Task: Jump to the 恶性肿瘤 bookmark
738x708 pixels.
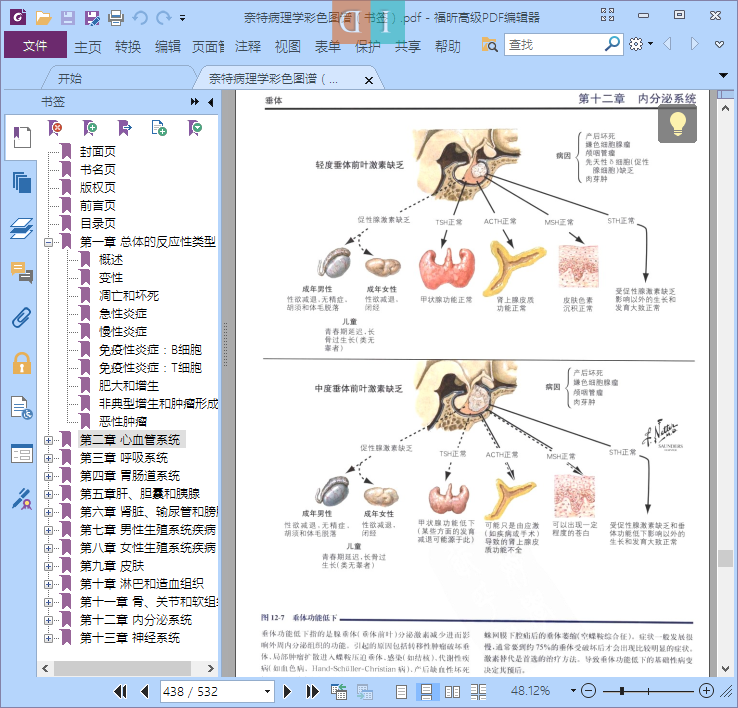Action: pos(123,421)
